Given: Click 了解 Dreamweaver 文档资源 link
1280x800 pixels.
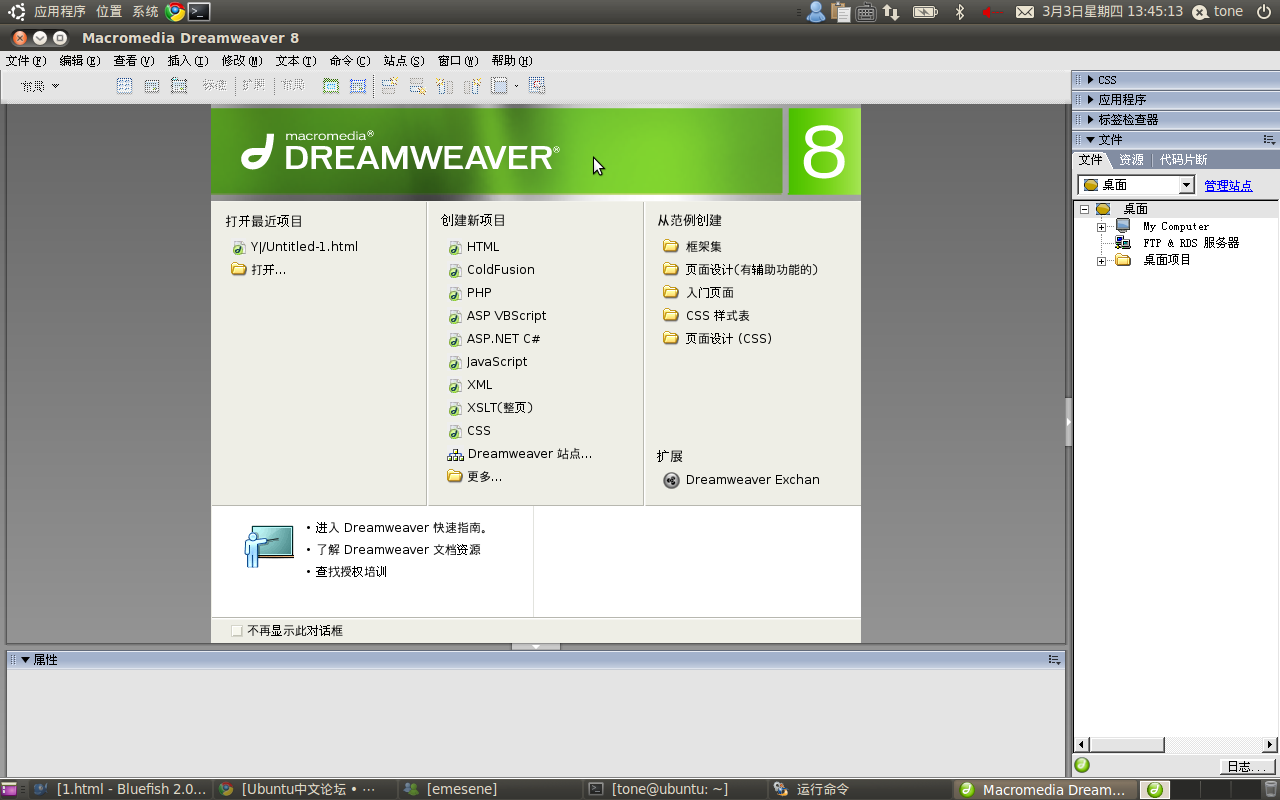Looking at the screenshot, I should point(398,550).
